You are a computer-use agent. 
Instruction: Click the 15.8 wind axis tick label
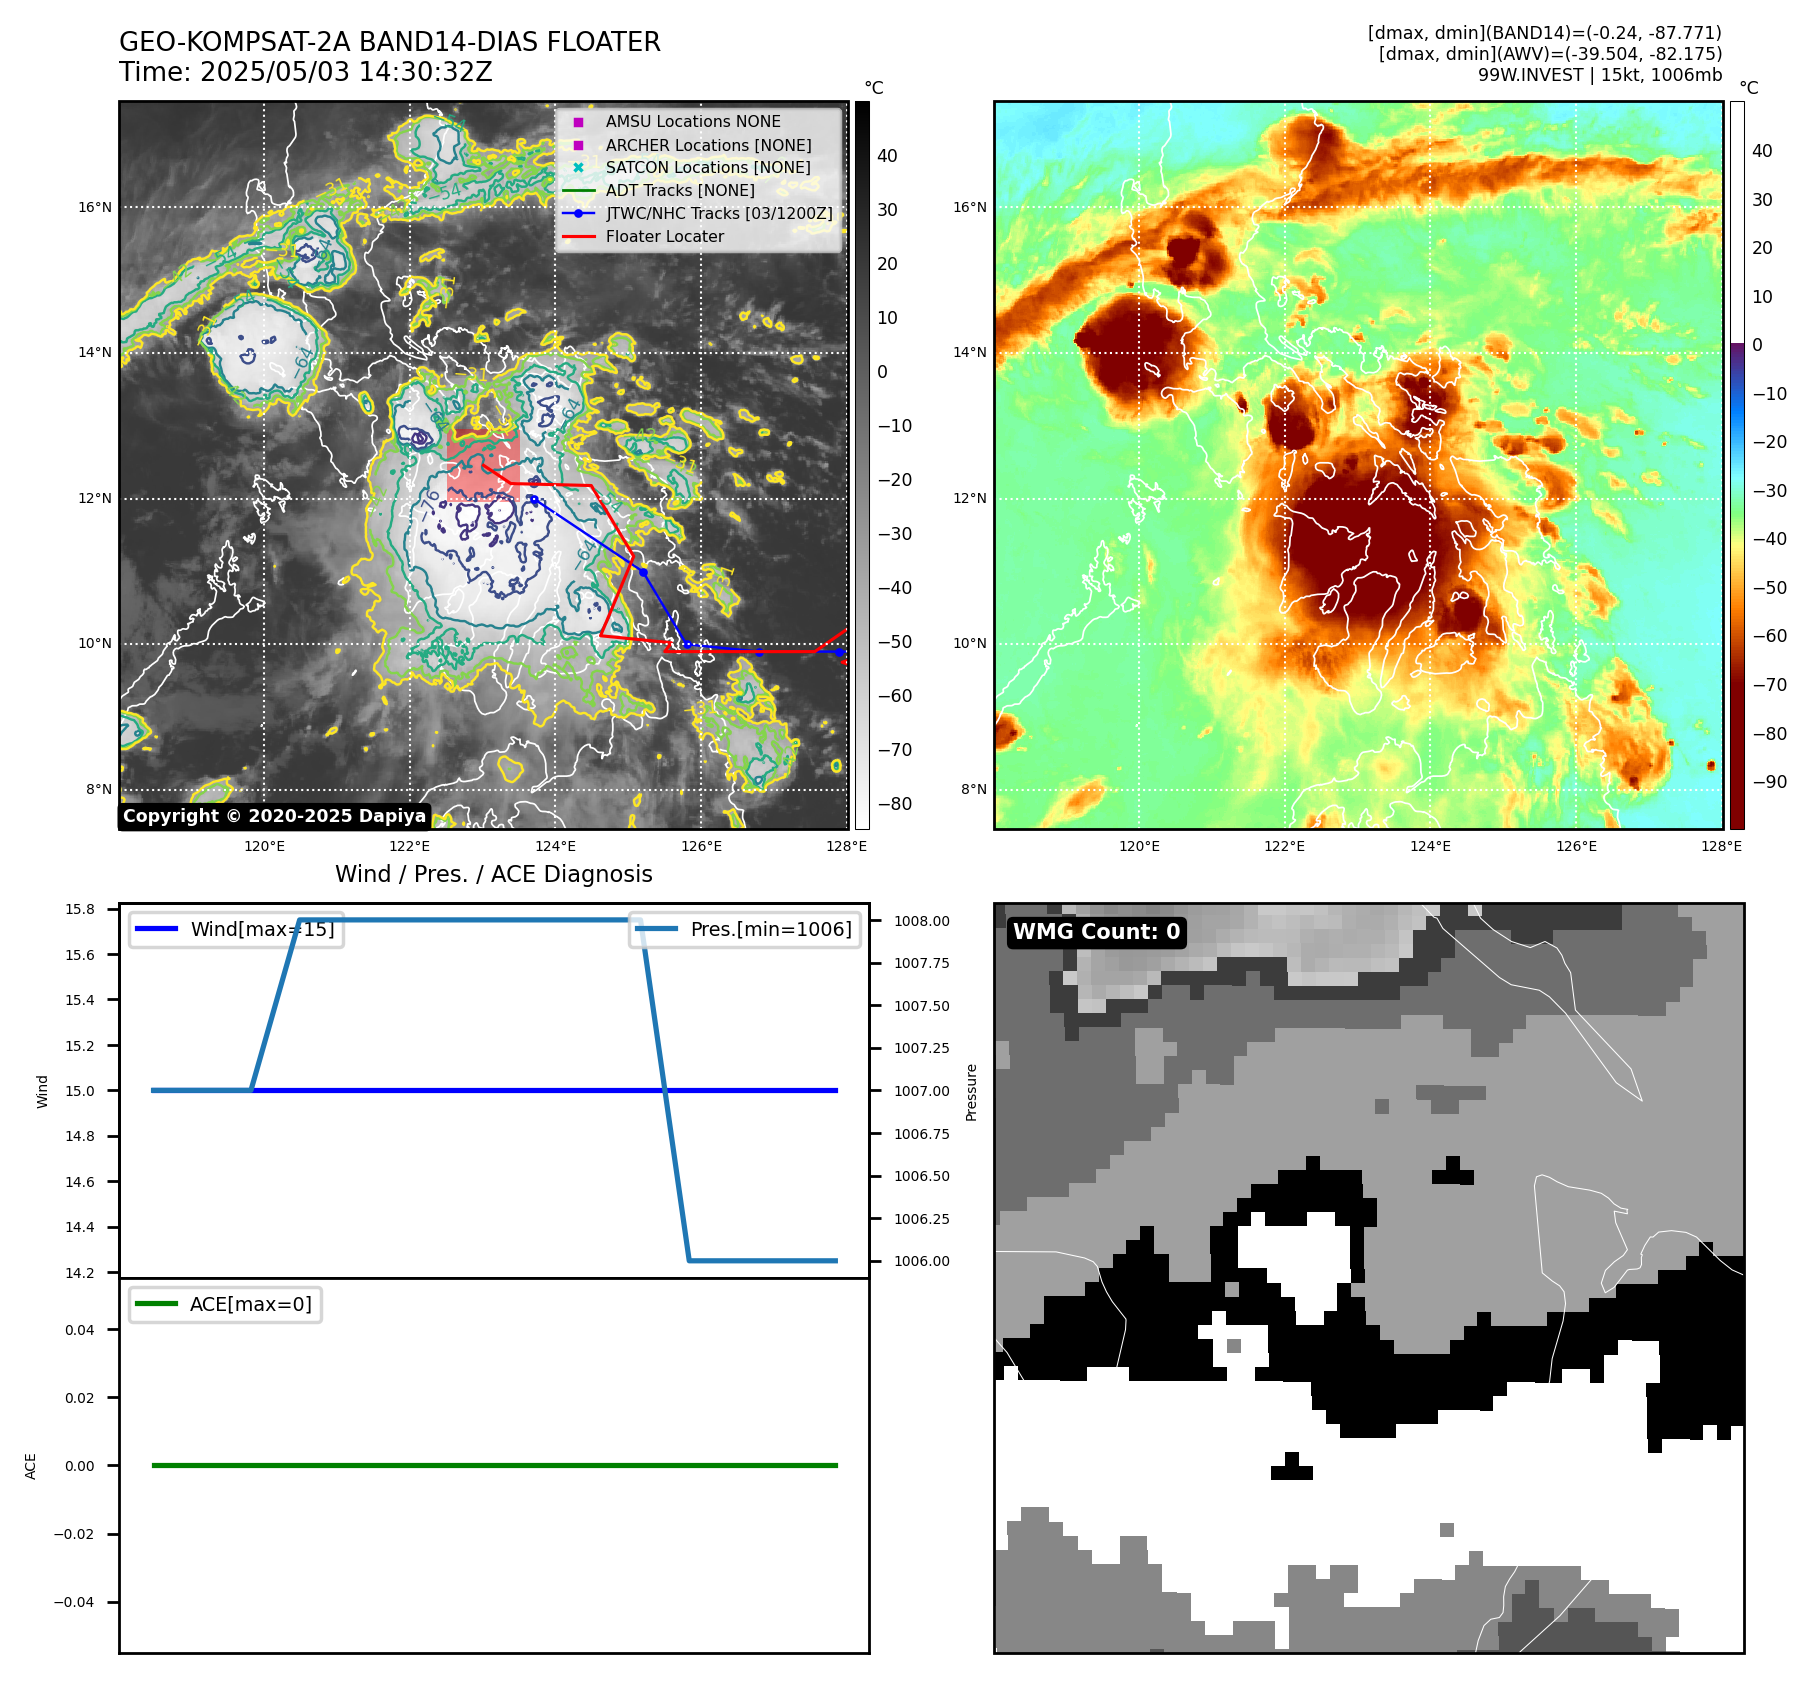[80, 909]
